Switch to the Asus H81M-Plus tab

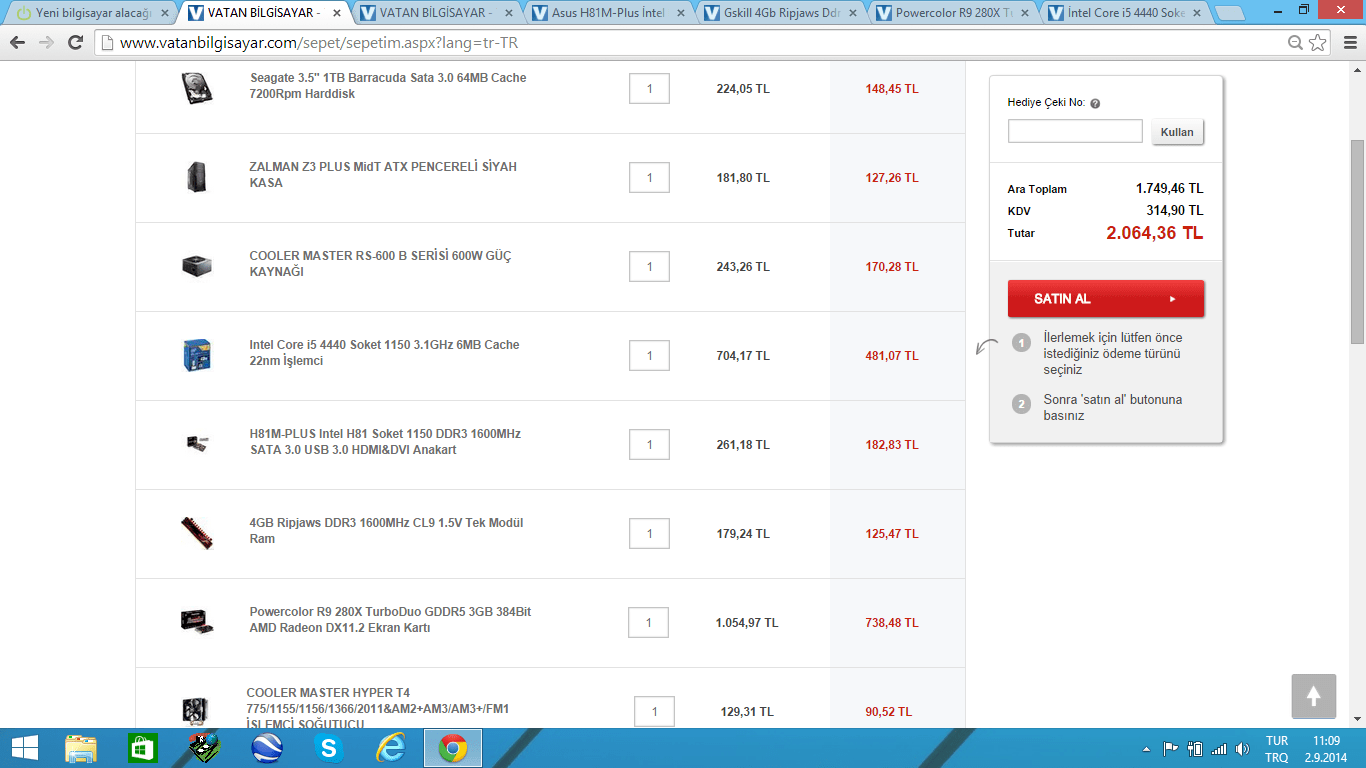pyautogui.click(x=610, y=13)
